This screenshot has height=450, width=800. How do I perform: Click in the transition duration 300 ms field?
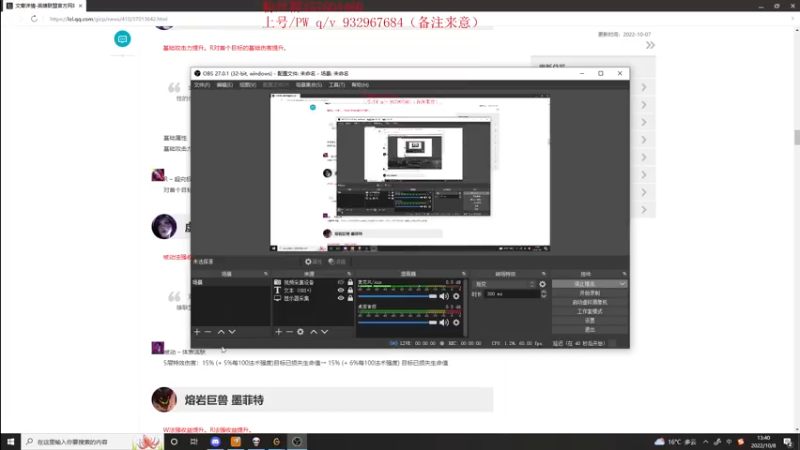click(x=512, y=294)
